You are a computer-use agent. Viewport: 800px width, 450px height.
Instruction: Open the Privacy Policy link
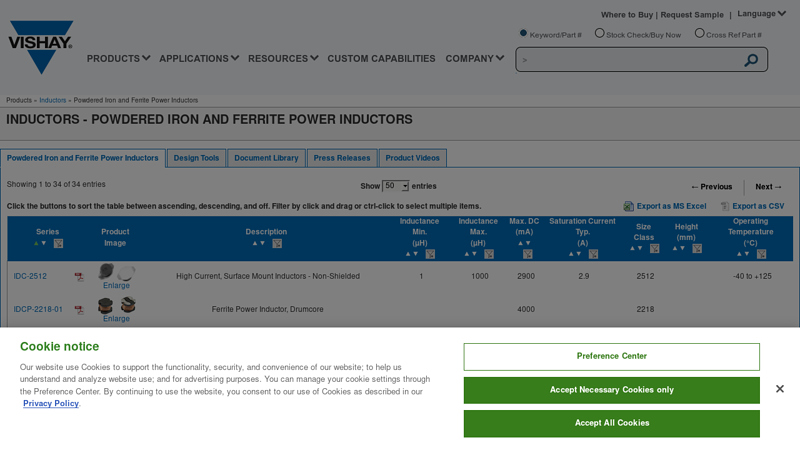51,404
